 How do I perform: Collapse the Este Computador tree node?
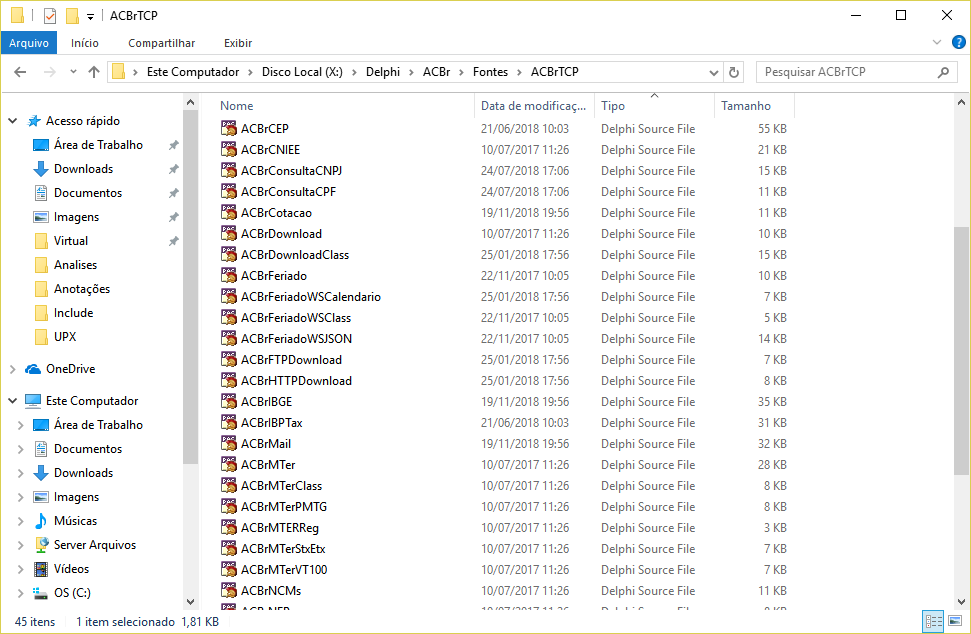pos(12,401)
